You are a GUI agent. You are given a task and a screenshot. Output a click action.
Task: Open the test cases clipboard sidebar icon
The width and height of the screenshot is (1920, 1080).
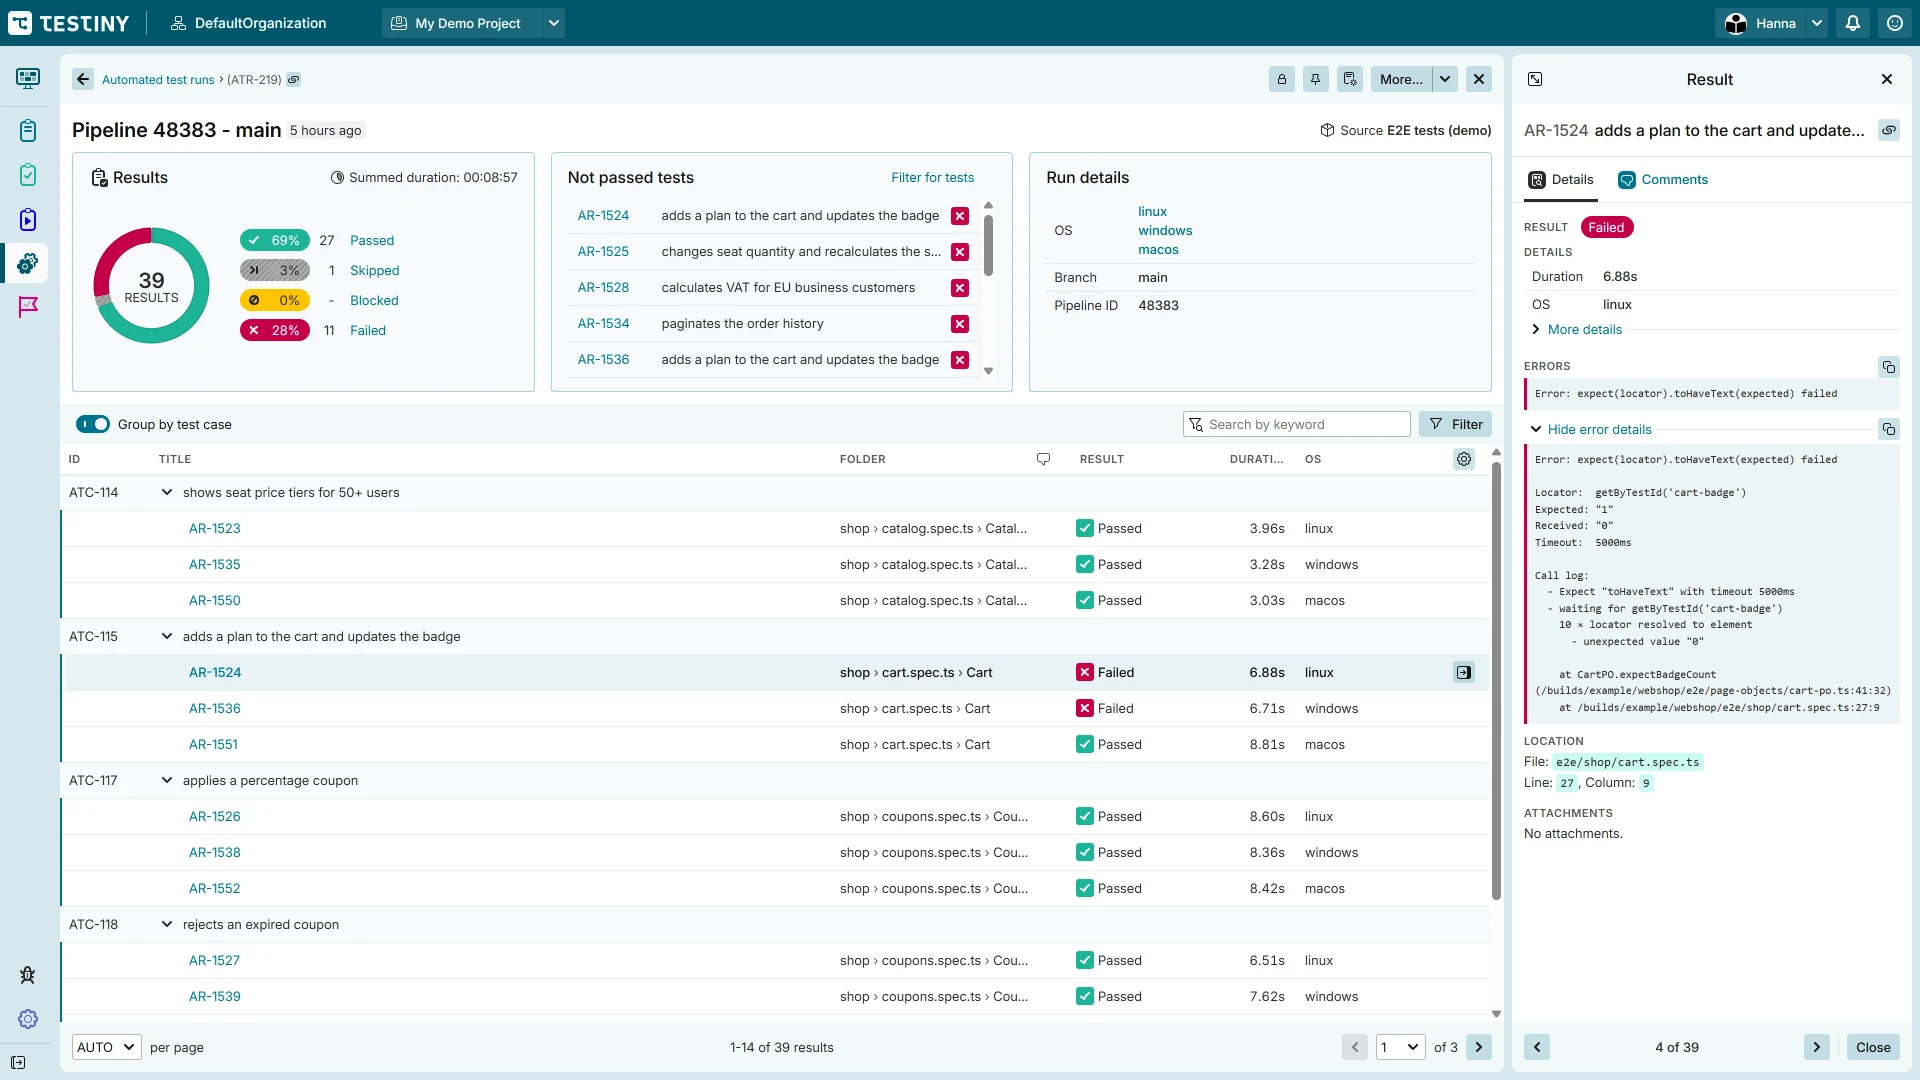pos(28,131)
